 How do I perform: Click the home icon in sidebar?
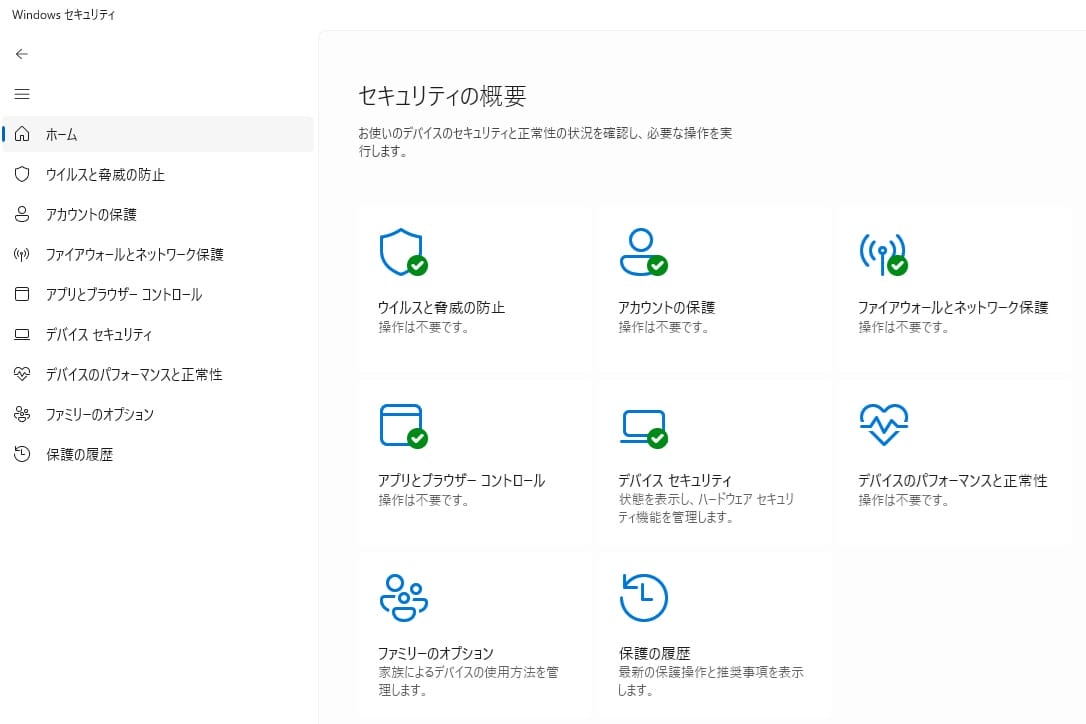pos(22,134)
